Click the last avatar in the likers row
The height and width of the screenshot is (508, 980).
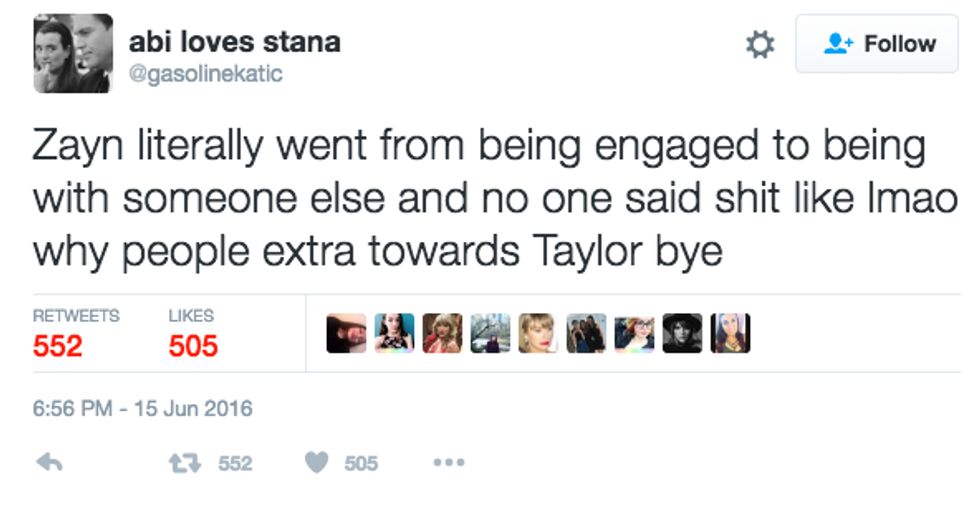click(730, 333)
